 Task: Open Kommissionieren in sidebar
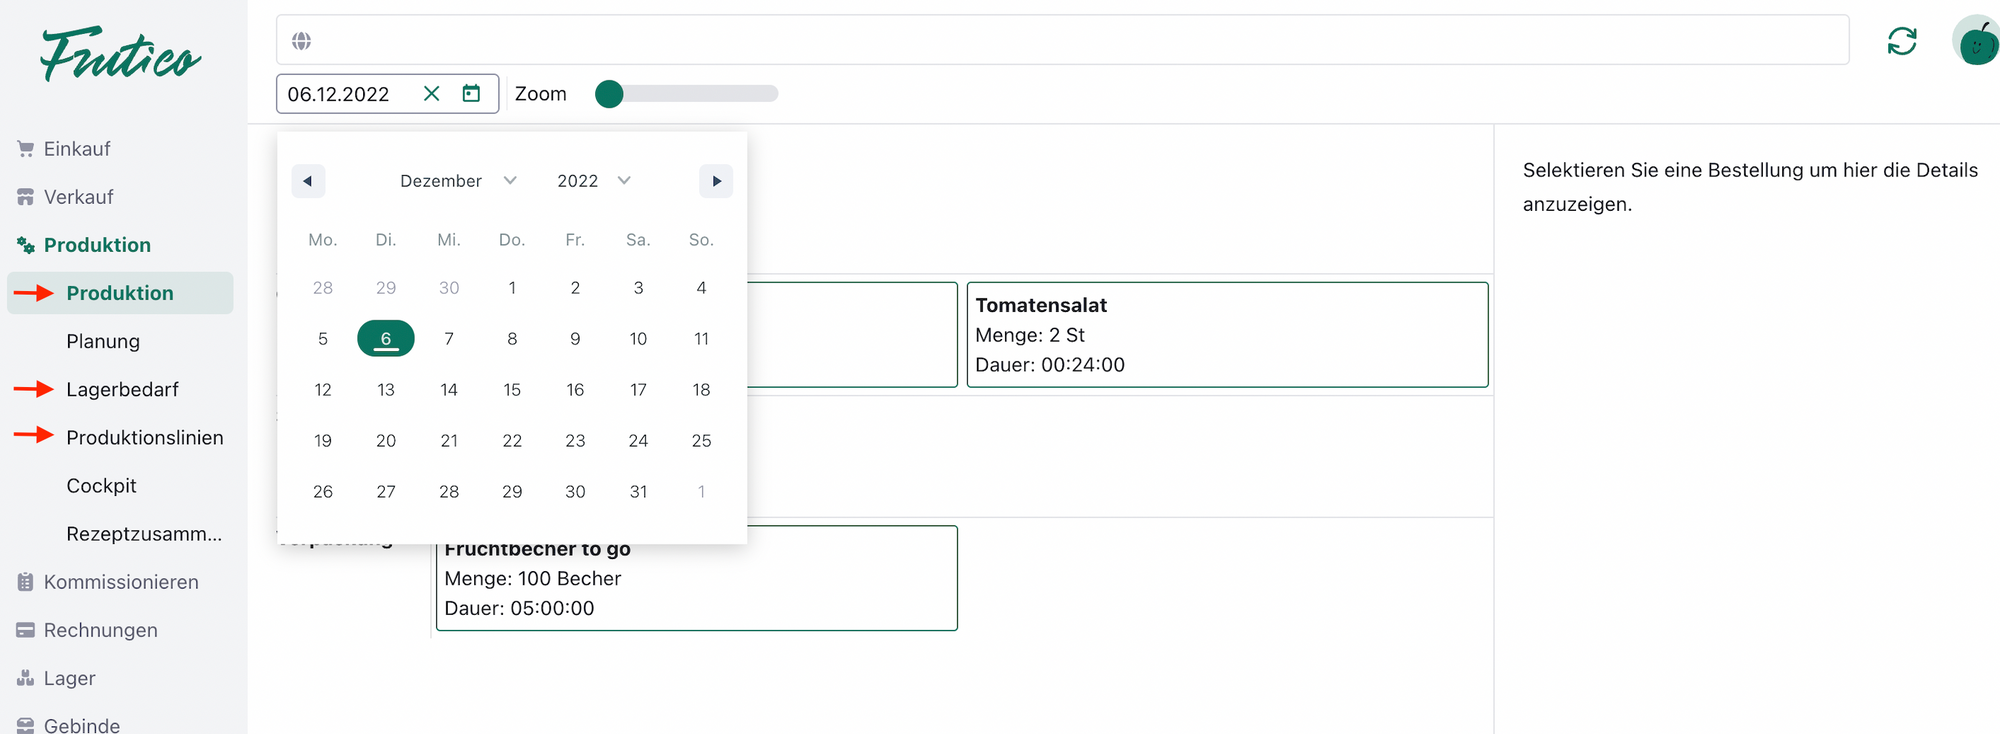point(120,582)
